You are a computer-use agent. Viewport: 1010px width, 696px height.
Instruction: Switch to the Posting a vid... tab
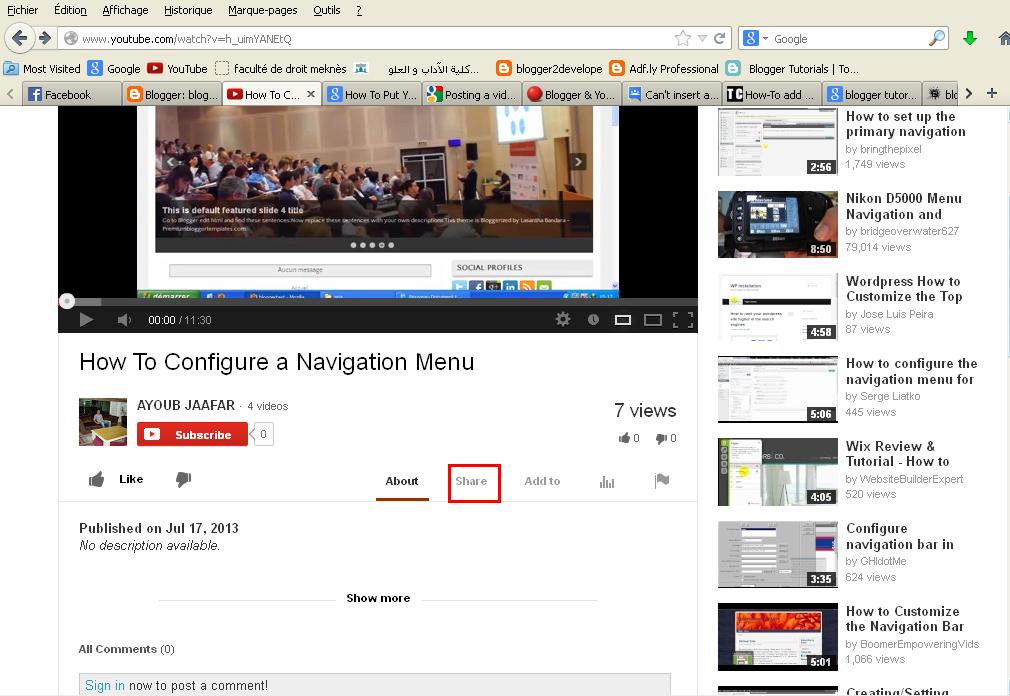(x=472, y=94)
